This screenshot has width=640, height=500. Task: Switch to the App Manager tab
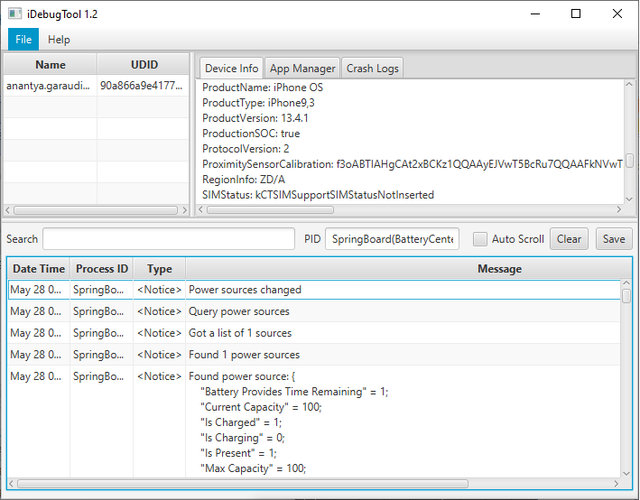(x=302, y=68)
